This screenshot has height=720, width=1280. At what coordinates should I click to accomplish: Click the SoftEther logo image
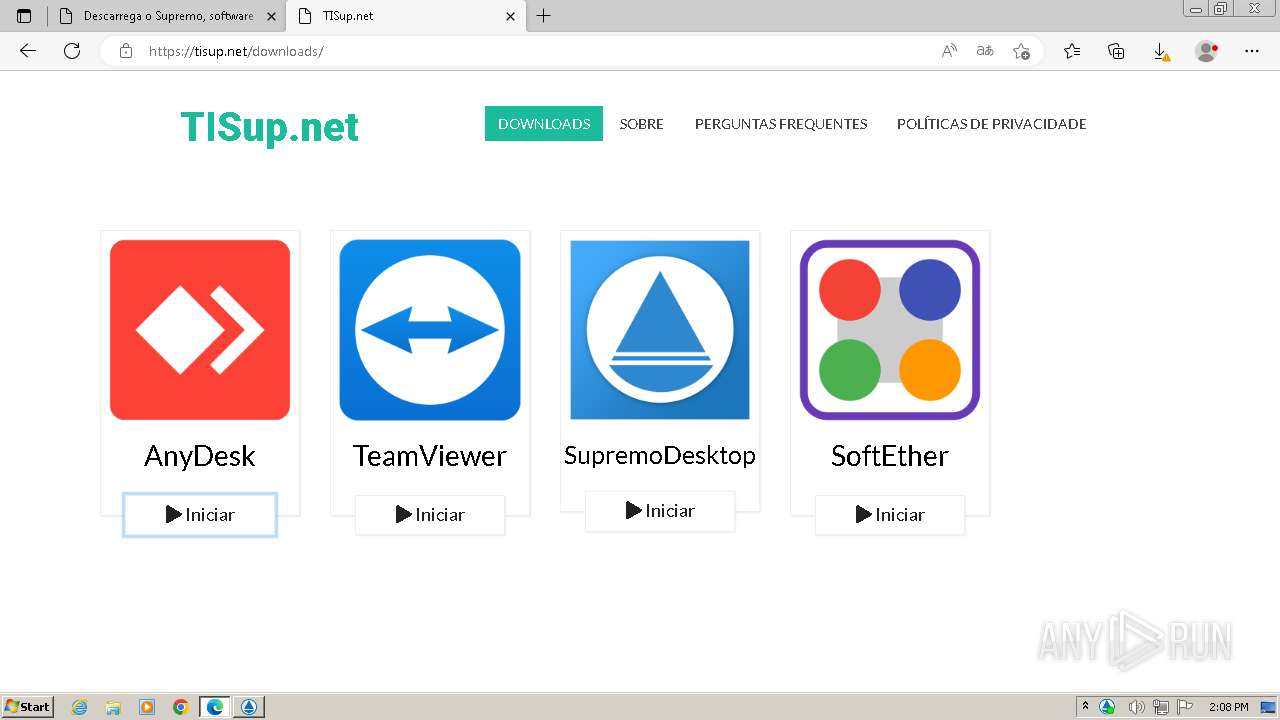tap(890, 330)
